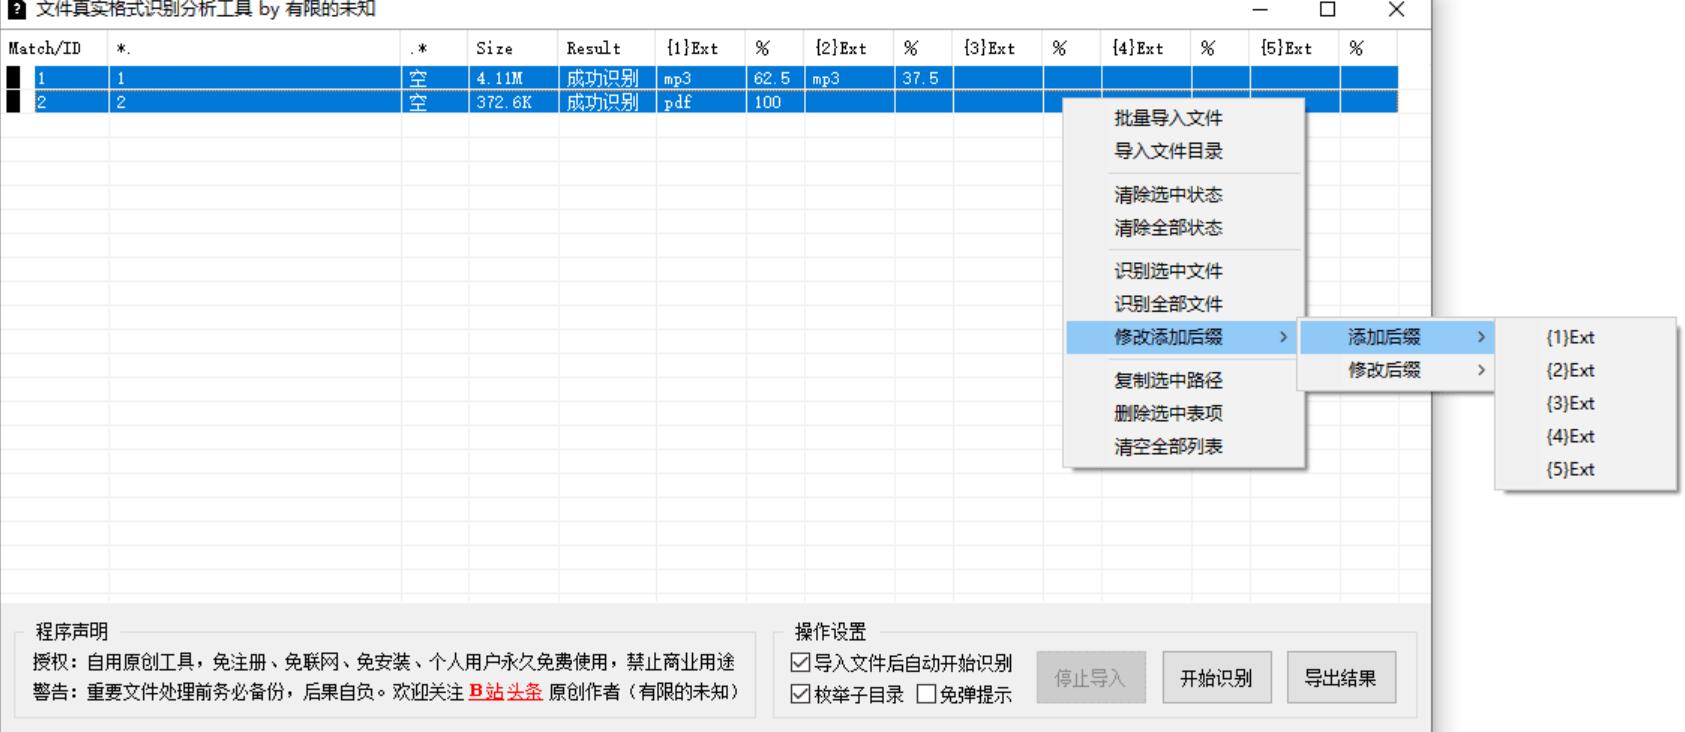Click the 开始识别 button
The image size is (1685, 732).
tap(1216, 678)
